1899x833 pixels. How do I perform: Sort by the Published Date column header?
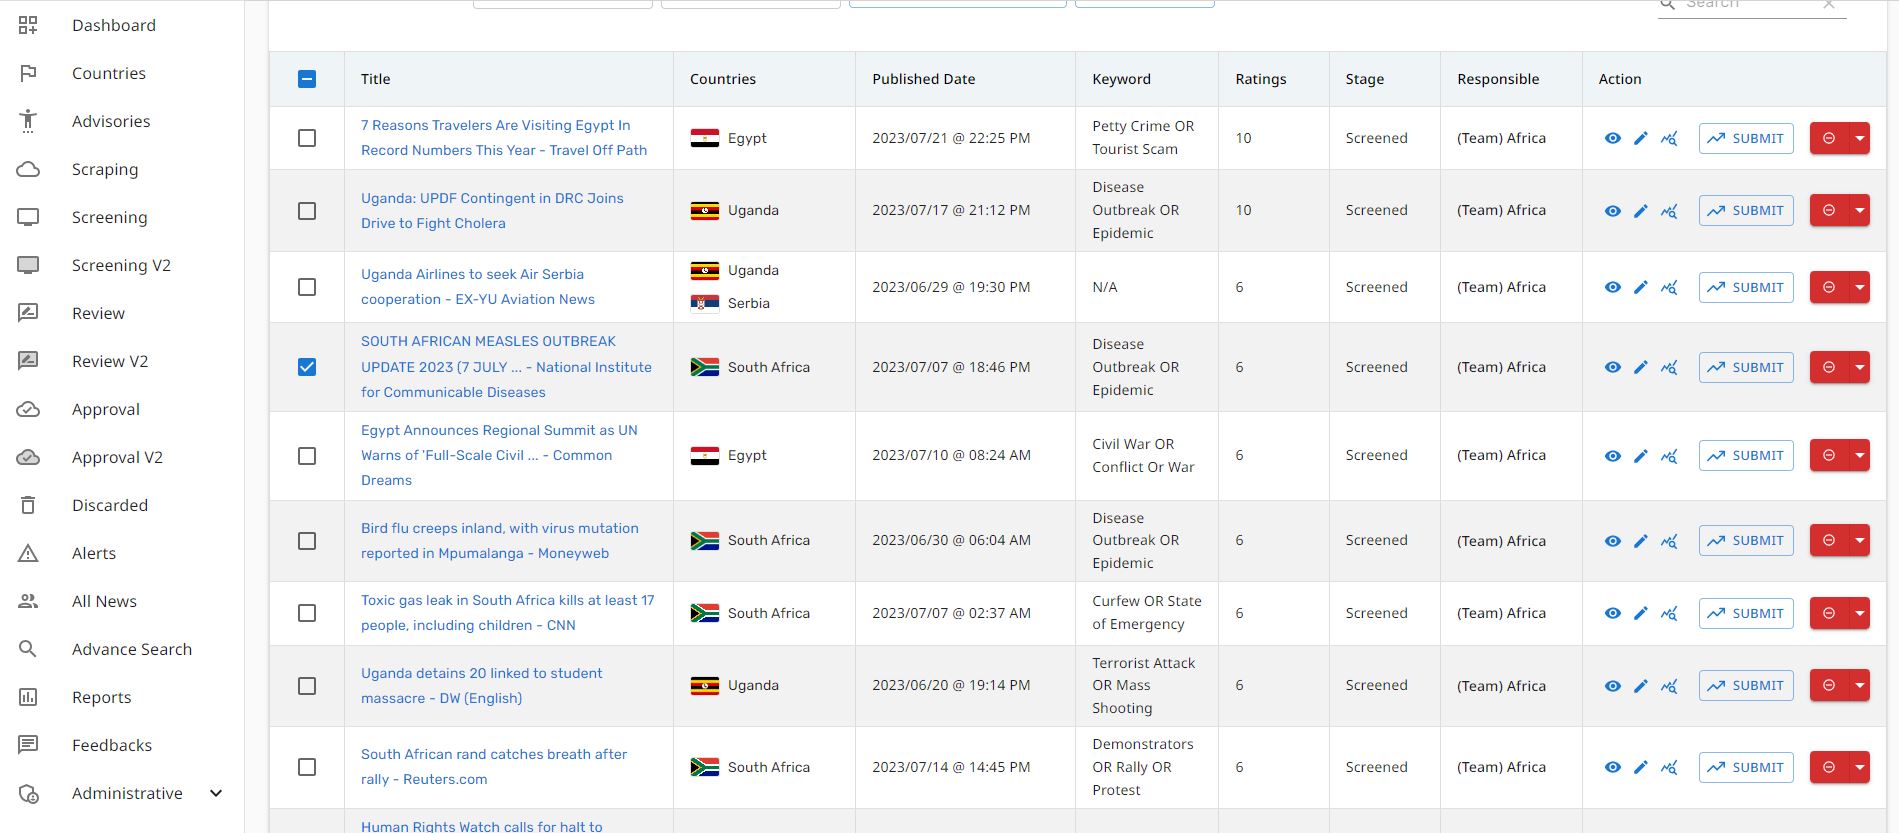click(x=923, y=79)
